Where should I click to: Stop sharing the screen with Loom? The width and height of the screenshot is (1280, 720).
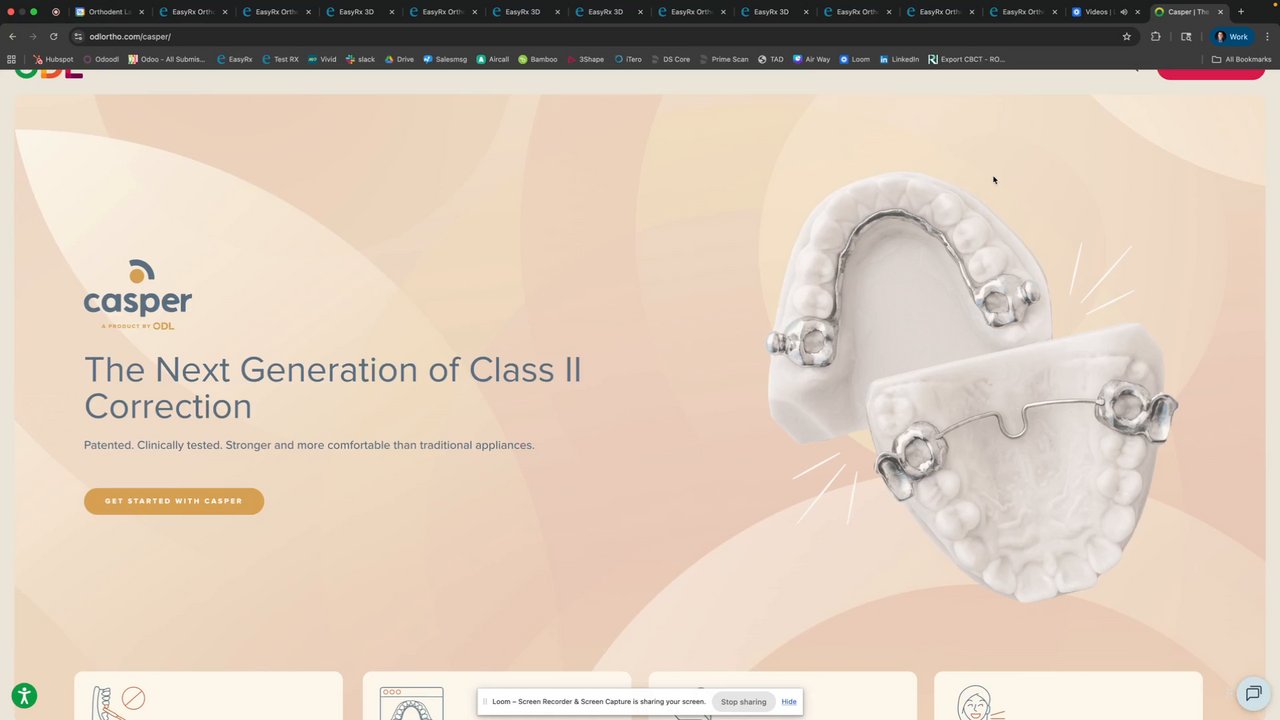743,702
